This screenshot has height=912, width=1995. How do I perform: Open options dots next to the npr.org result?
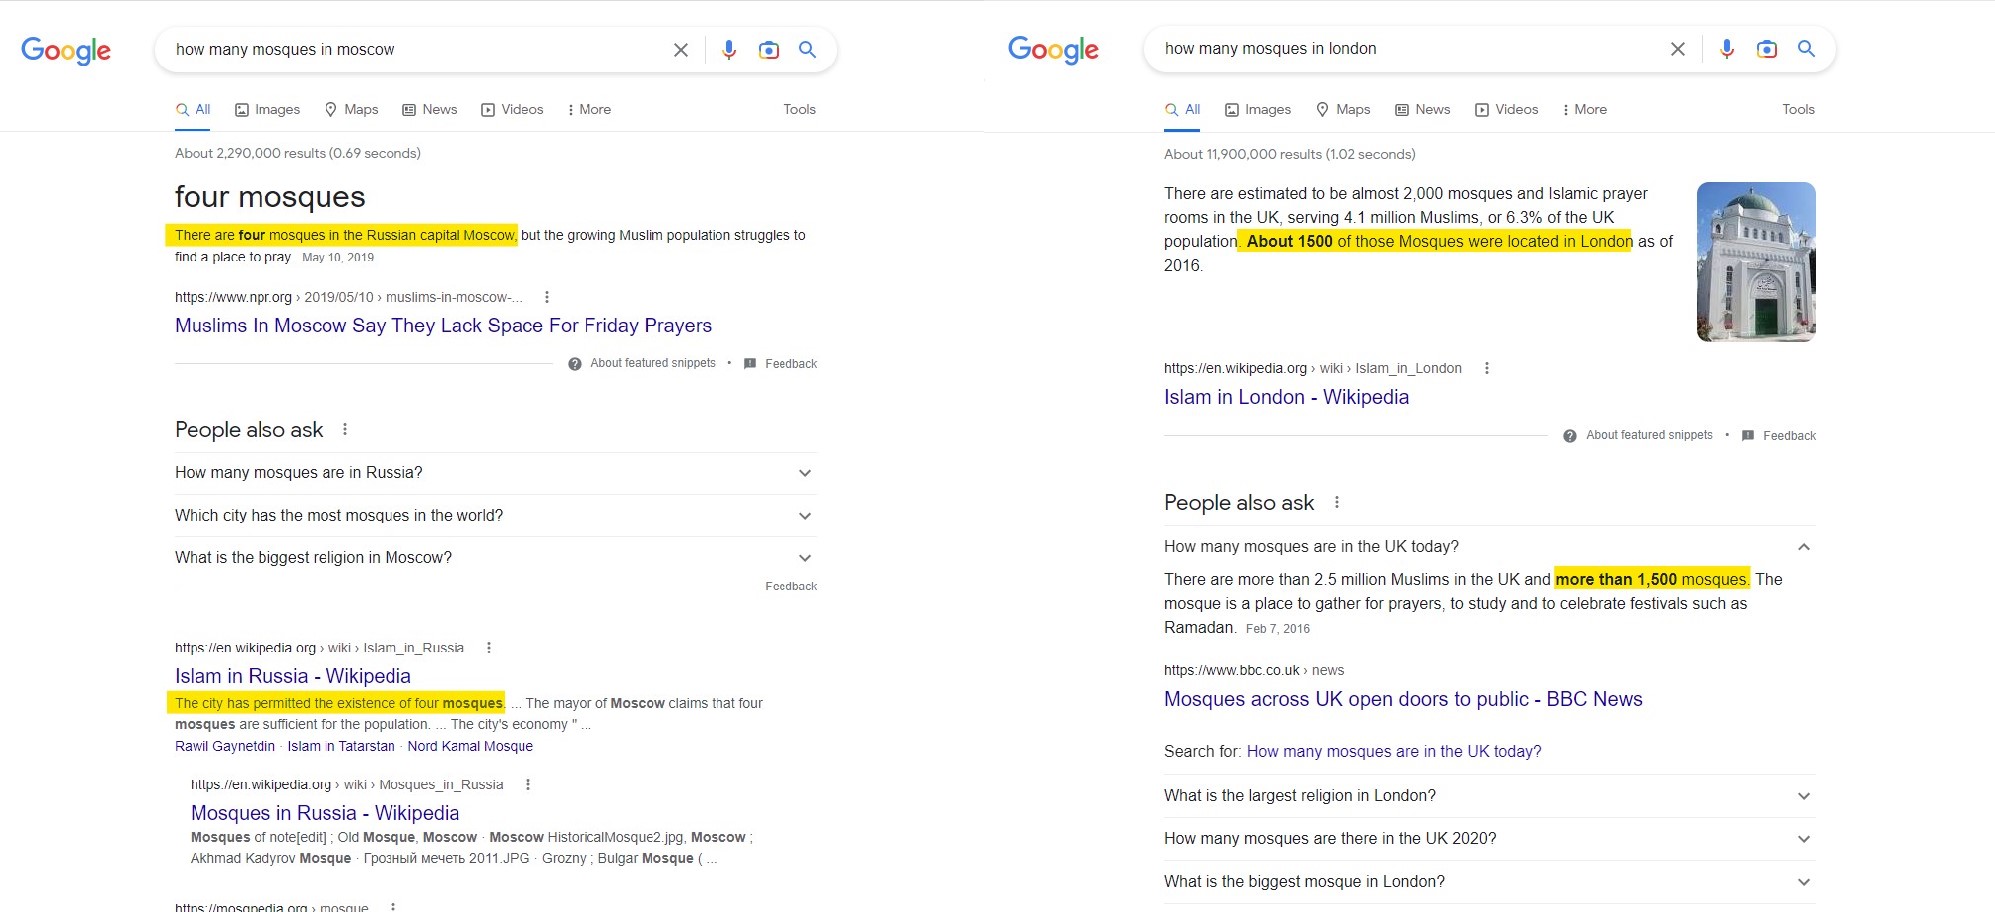(x=547, y=297)
